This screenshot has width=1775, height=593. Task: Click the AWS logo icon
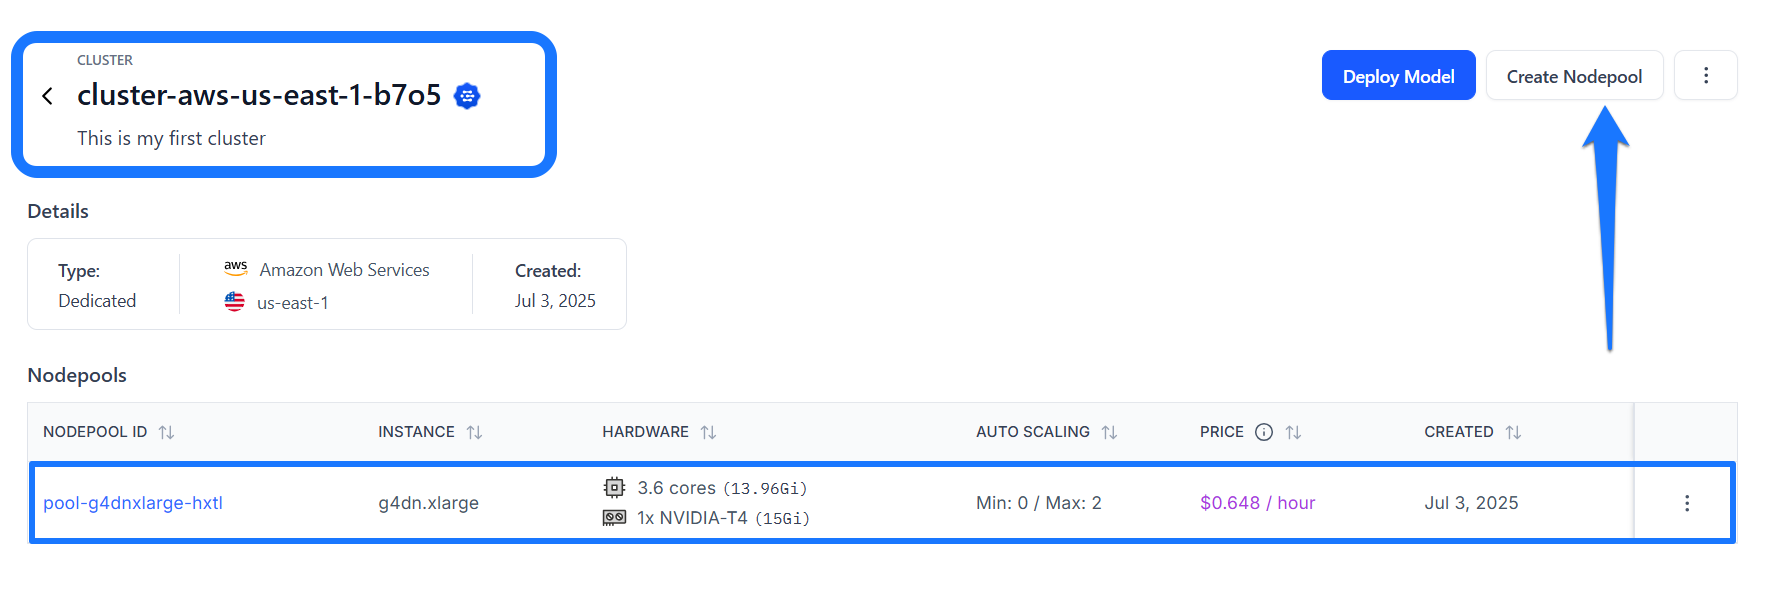pos(236,268)
